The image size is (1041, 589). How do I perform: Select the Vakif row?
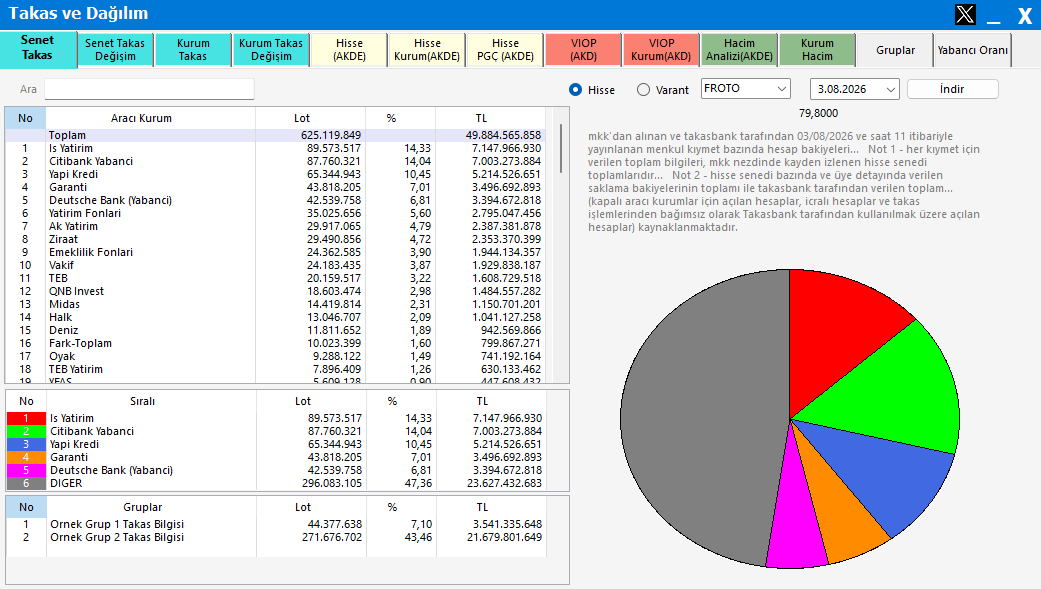coord(276,265)
